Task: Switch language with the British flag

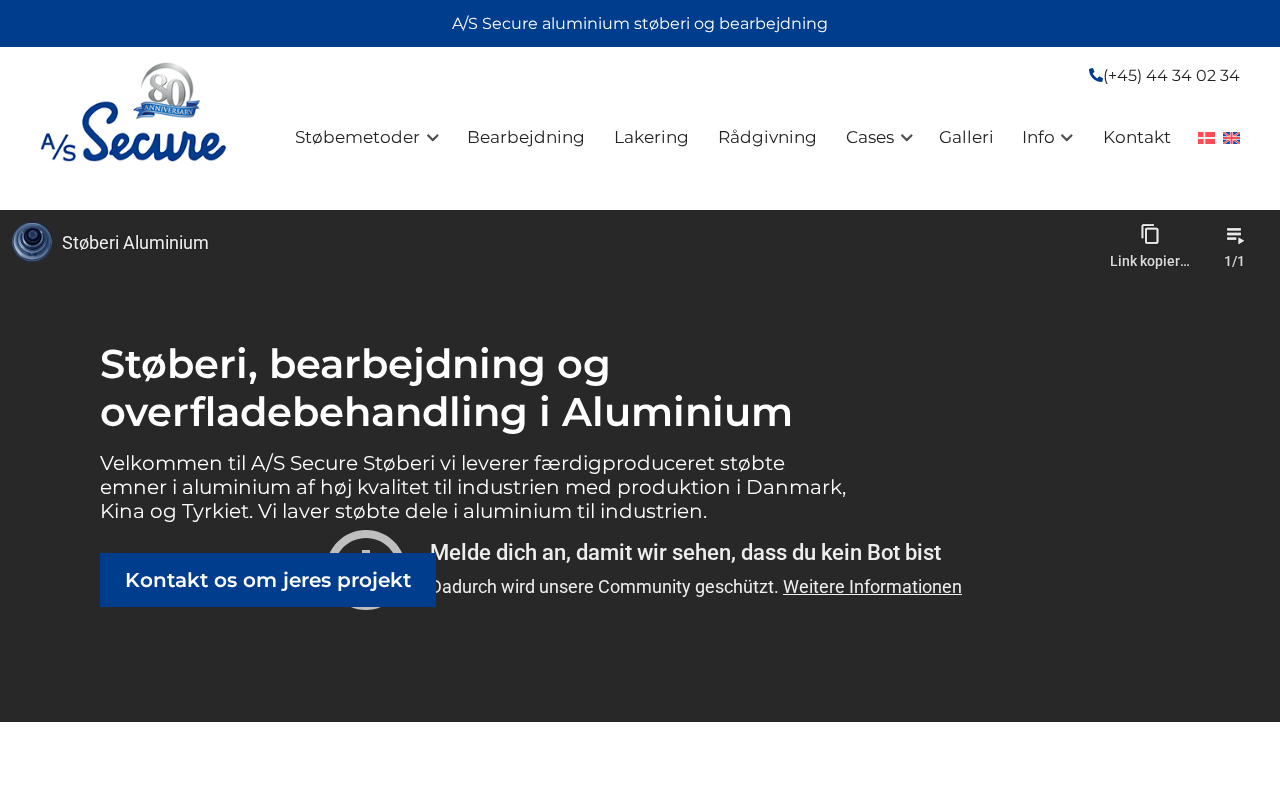Action: (1231, 138)
